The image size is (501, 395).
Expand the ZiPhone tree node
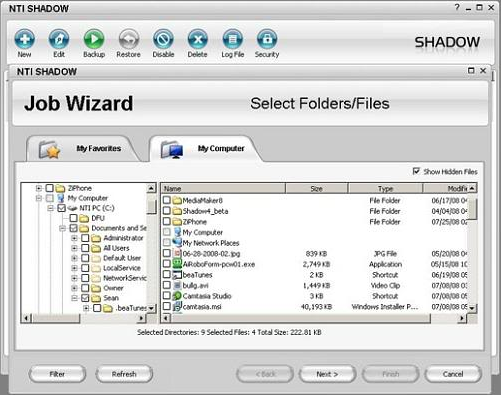[39, 188]
